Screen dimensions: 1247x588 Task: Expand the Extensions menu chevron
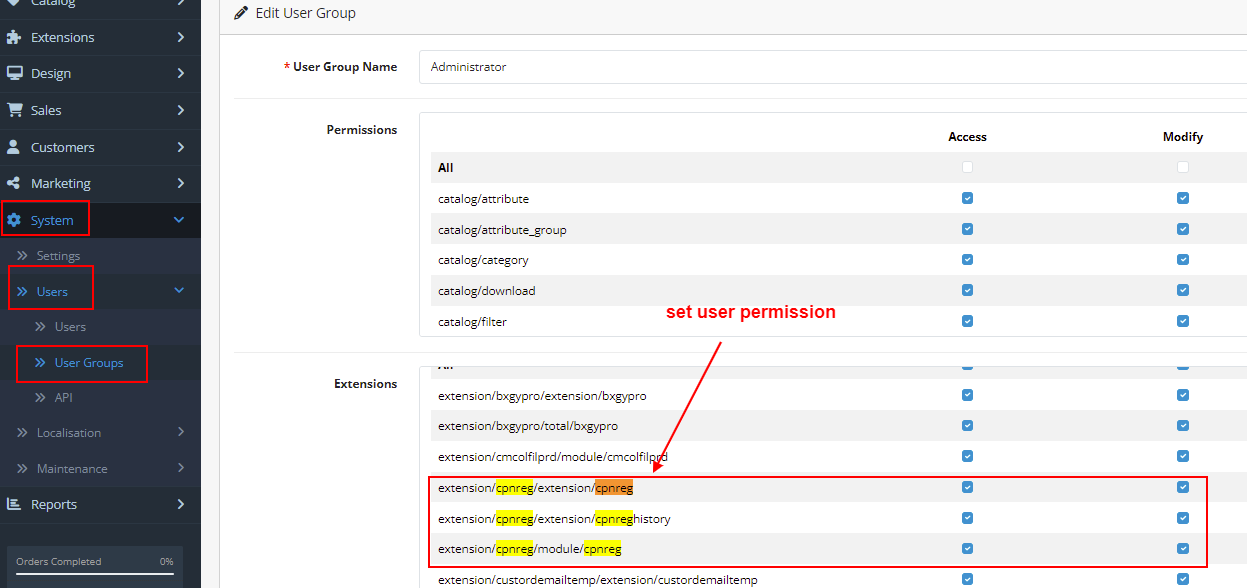point(180,37)
